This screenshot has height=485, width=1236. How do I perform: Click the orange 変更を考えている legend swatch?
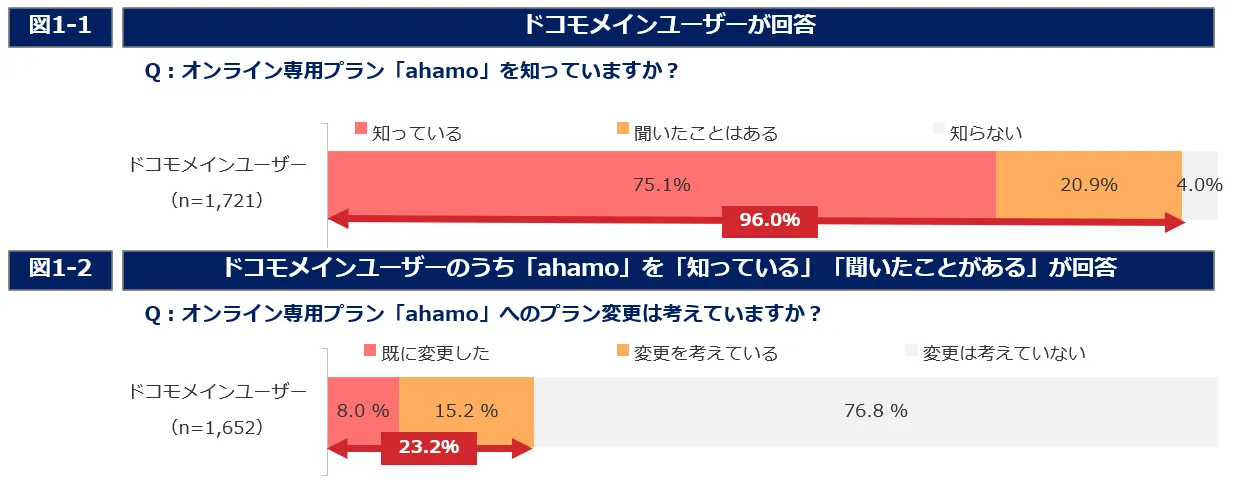(623, 350)
